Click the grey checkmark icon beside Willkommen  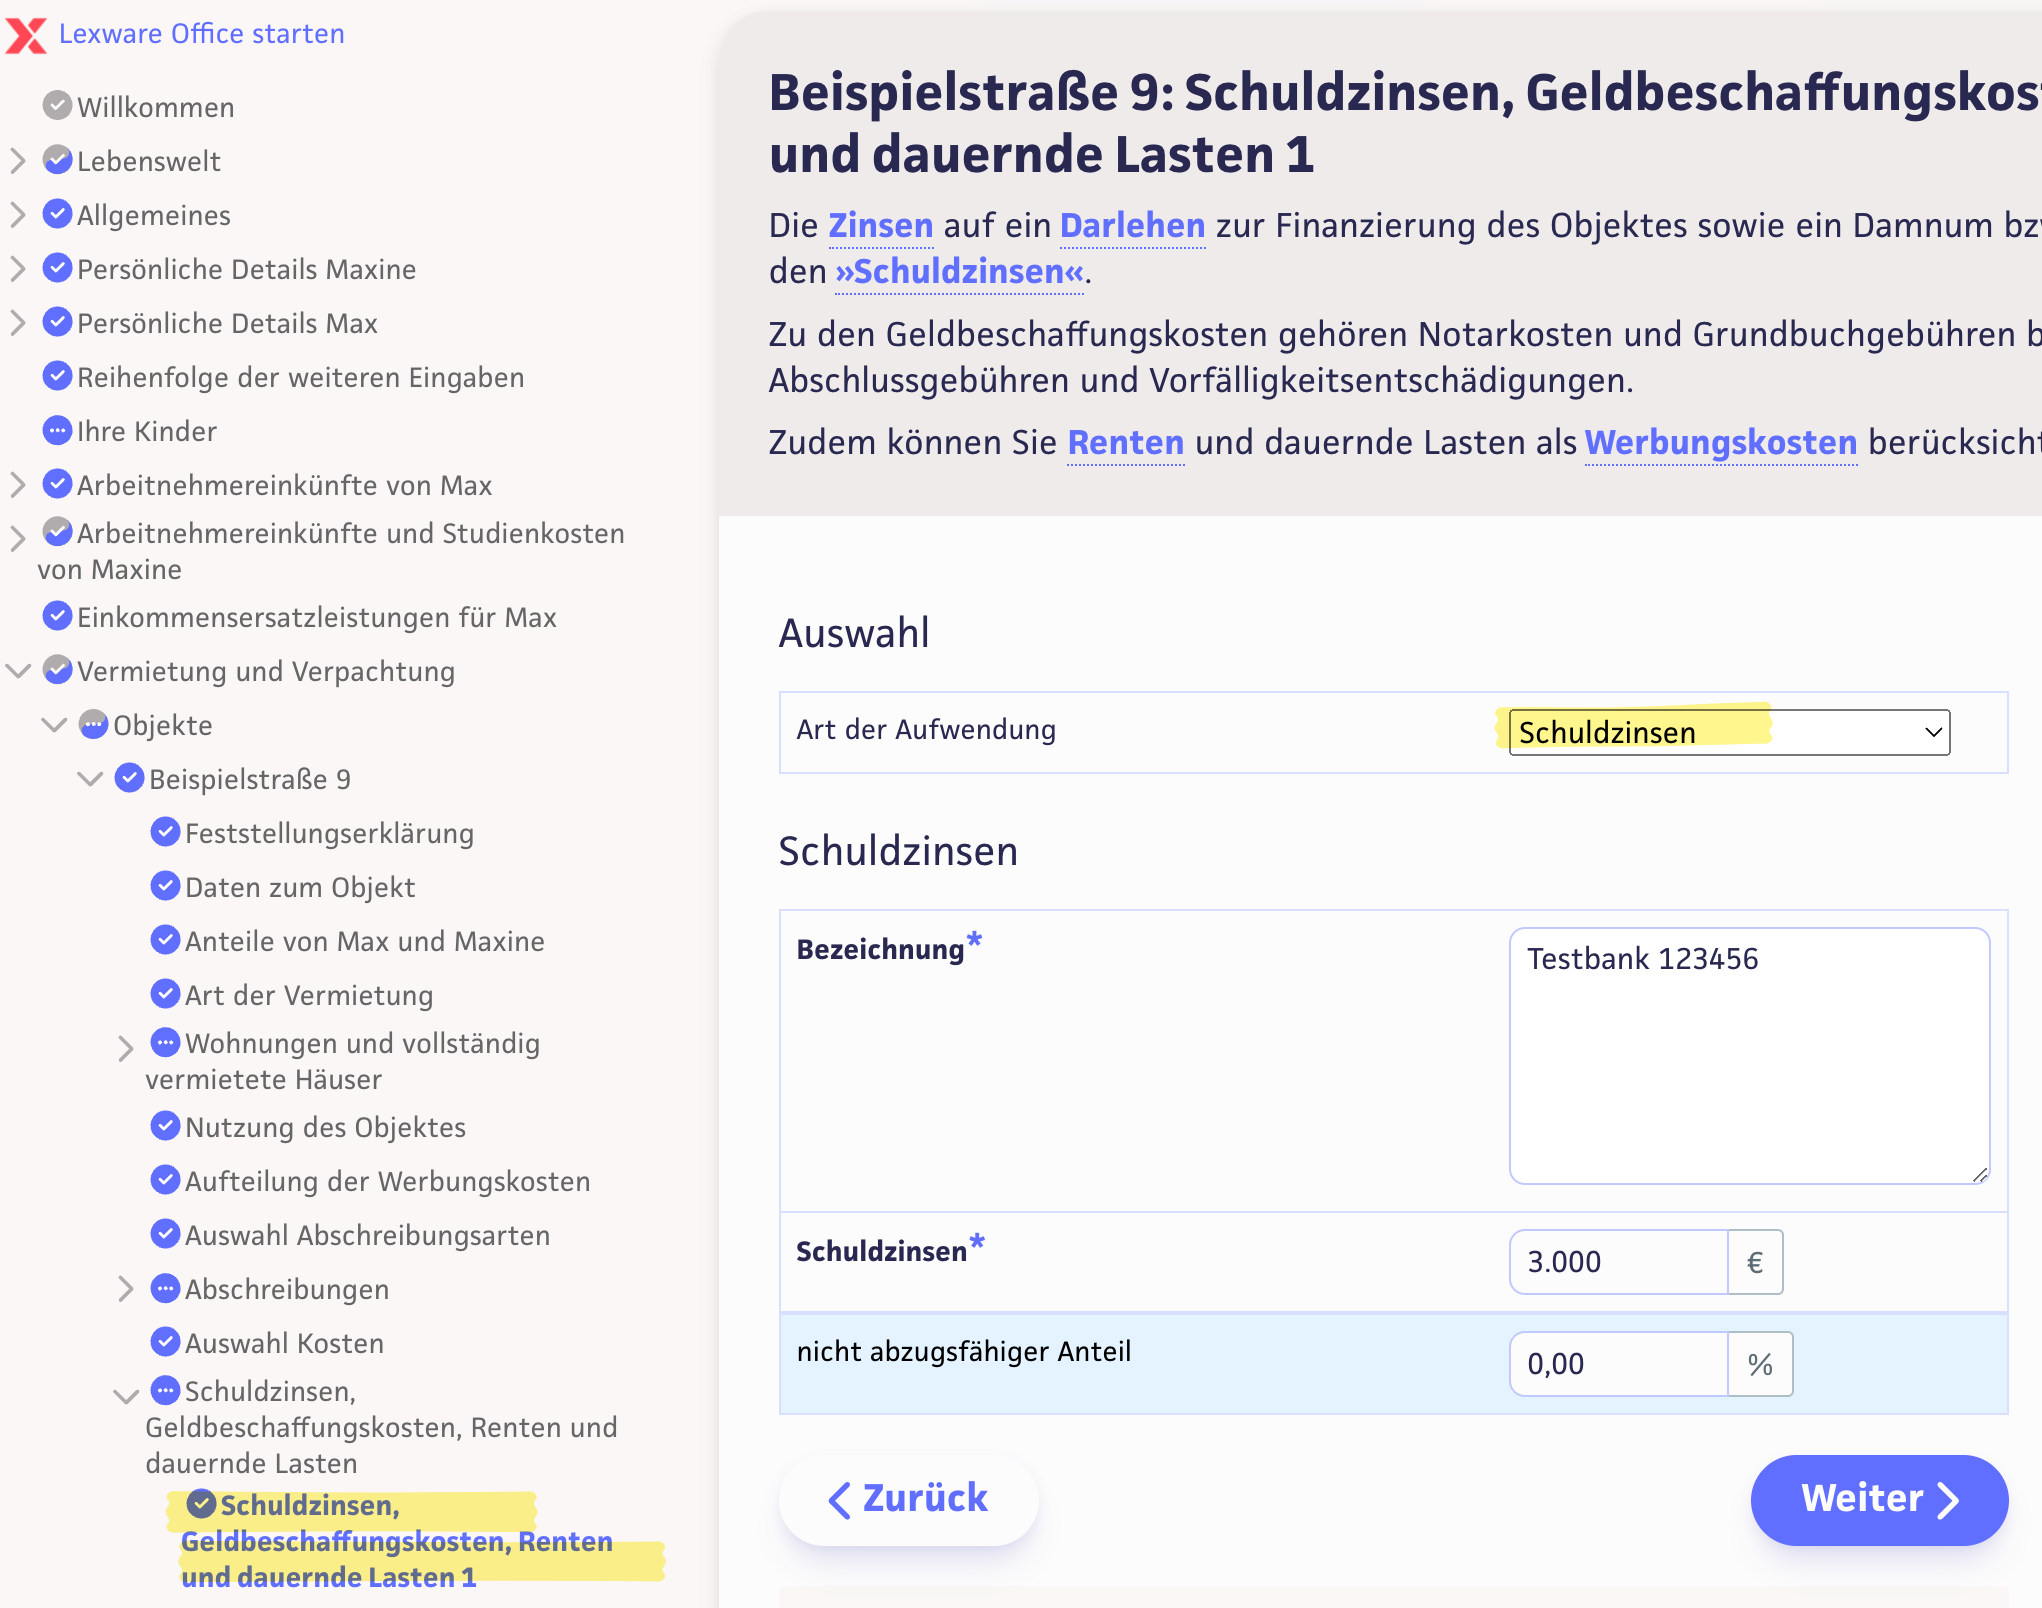pyautogui.click(x=58, y=106)
